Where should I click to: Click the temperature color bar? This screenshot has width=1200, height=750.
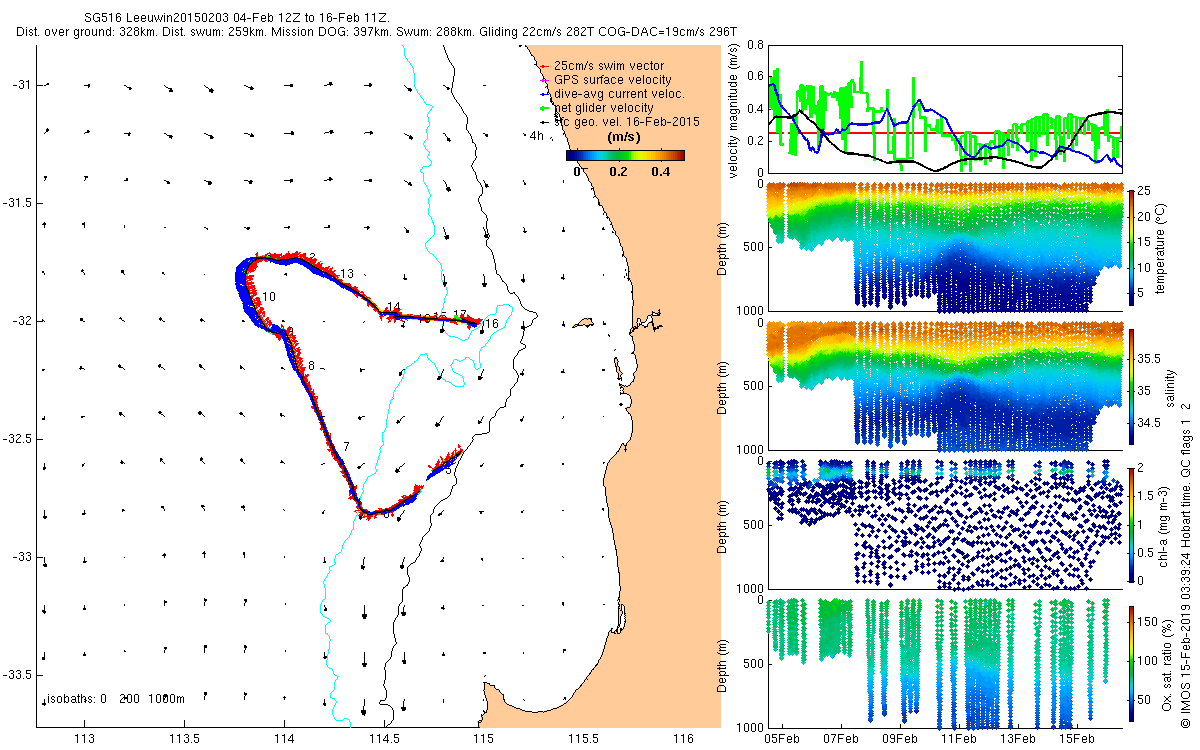coord(1131,248)
